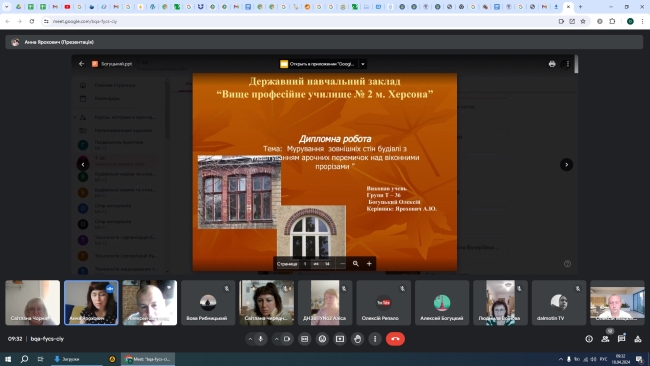Open more options three-dot menu in call bar
Image resolution: width=650 pixels, height=366 pixels.
point(375,339)
